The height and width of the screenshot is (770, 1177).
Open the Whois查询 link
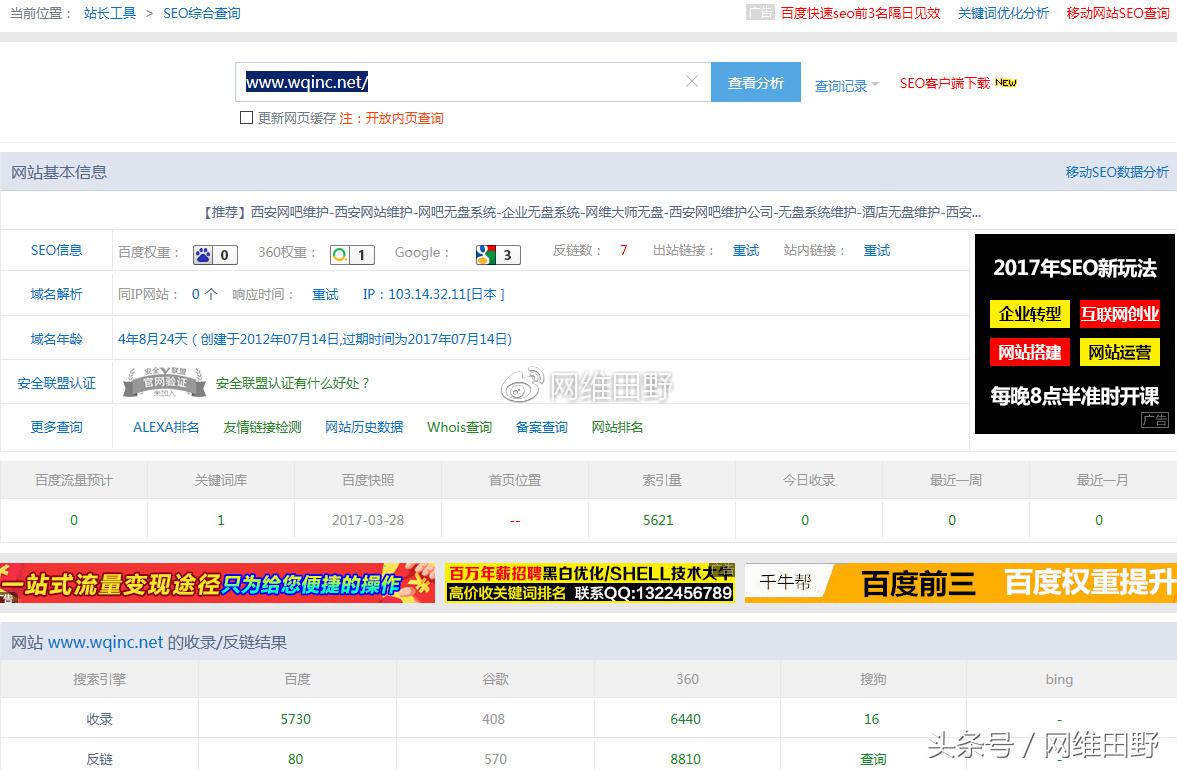(x=459, y=427)
